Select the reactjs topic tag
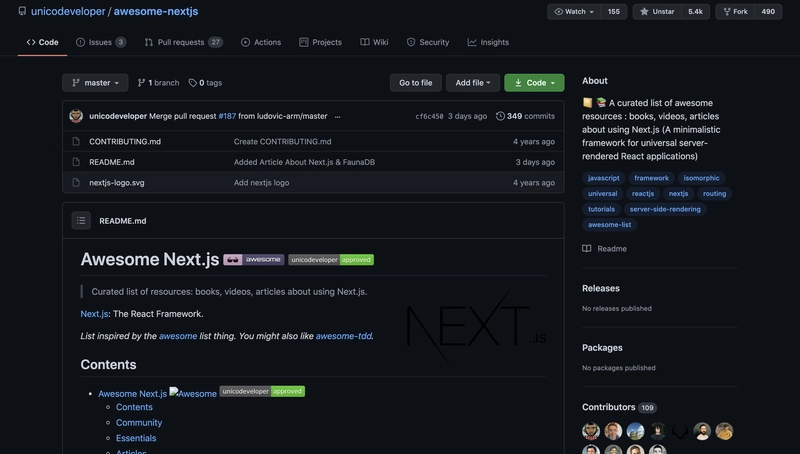Viewport: 800px width, 454px height. pyautogui.click(x=643, y=193)
